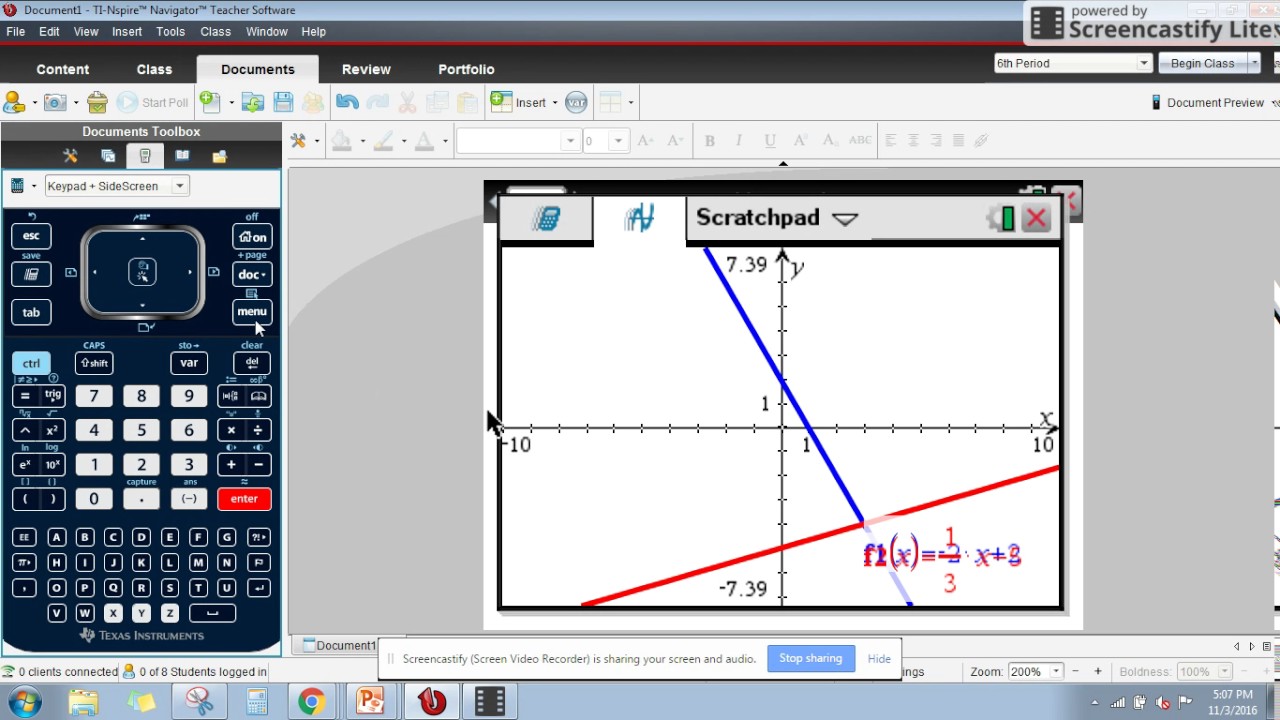Click the red enter key
Image resolution: width=1280 pixels, height=720 pixels.
coord(244,498)
